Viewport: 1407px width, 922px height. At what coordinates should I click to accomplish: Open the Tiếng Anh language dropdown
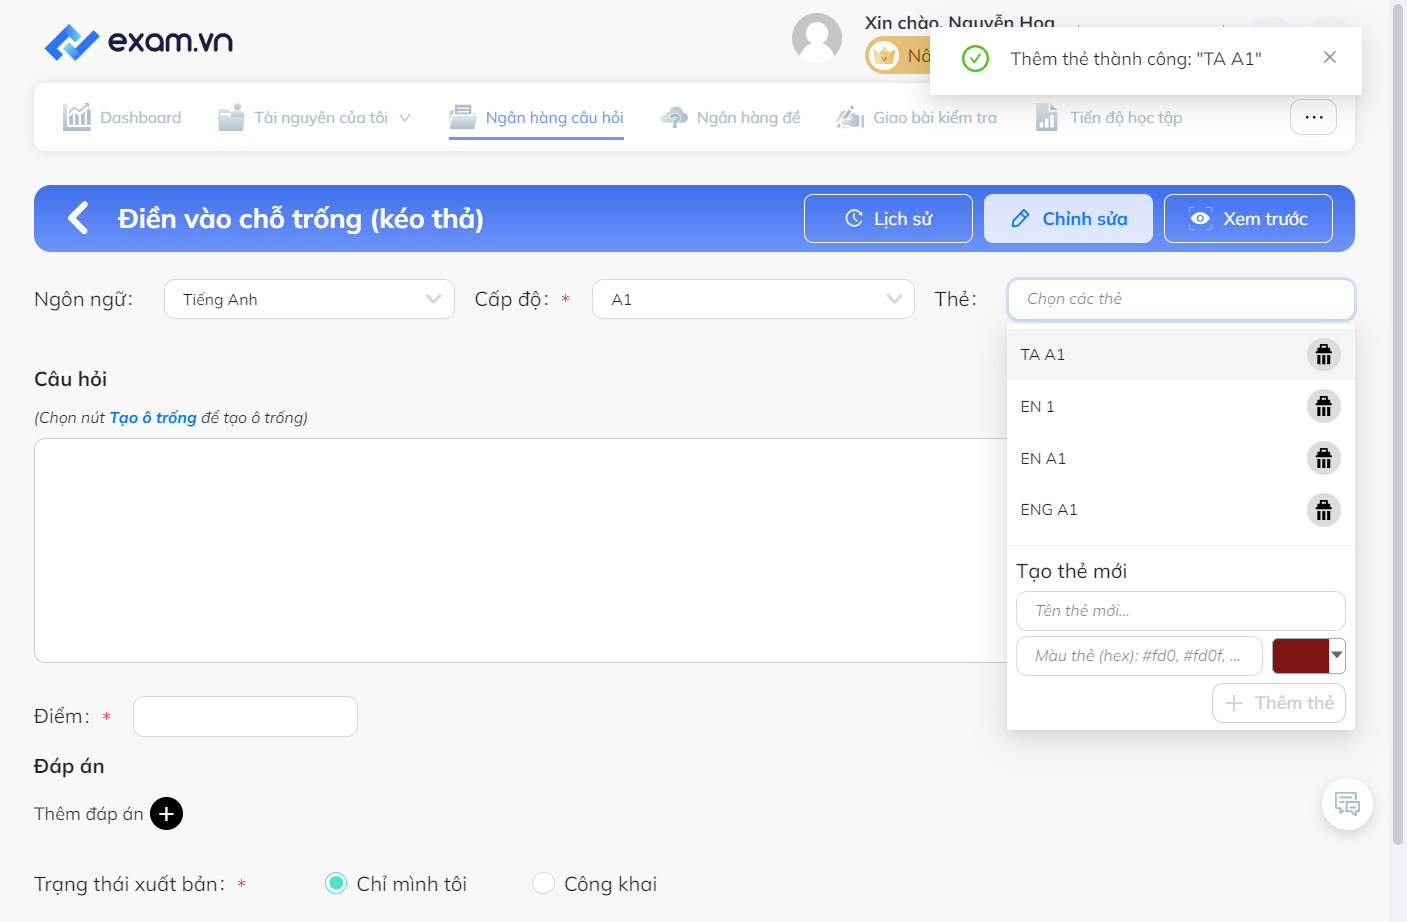[309, 299]
